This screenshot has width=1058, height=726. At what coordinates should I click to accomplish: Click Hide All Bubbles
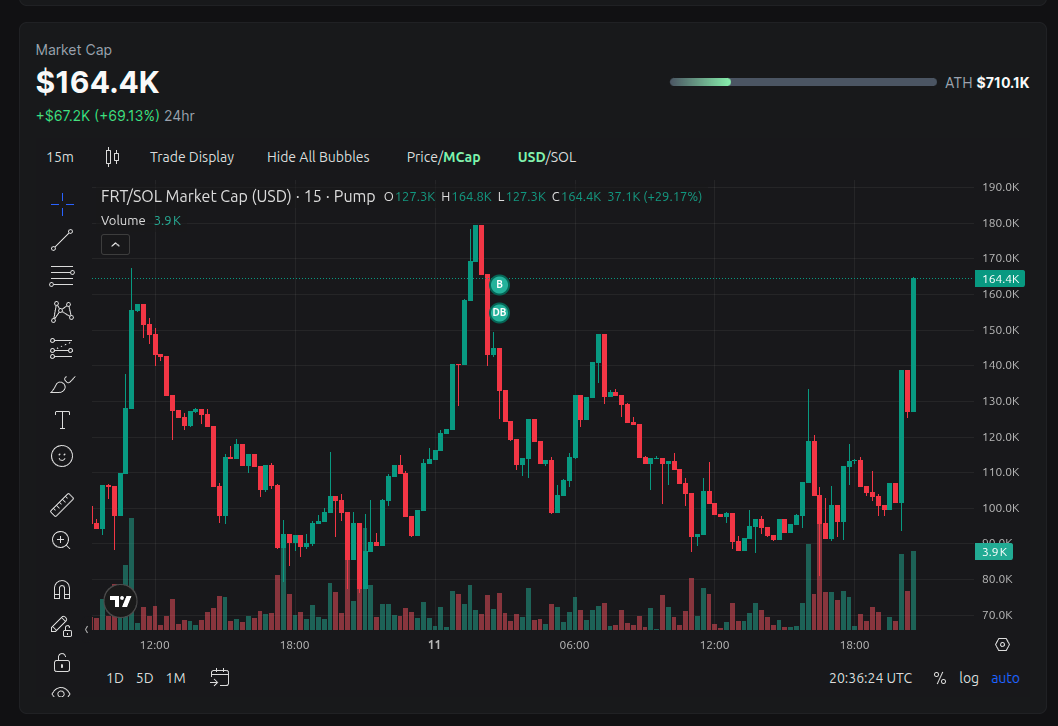point(318,157)
